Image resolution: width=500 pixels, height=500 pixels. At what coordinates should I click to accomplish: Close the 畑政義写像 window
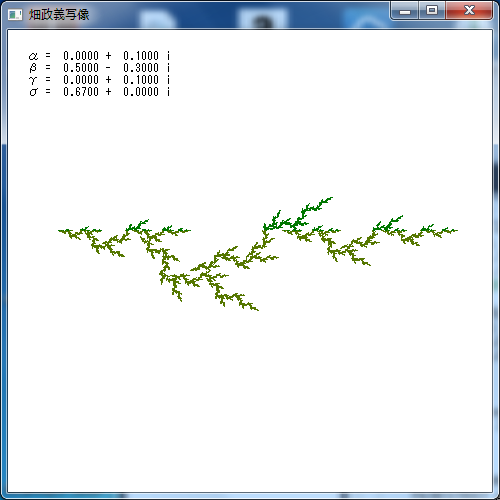(469, 11)
